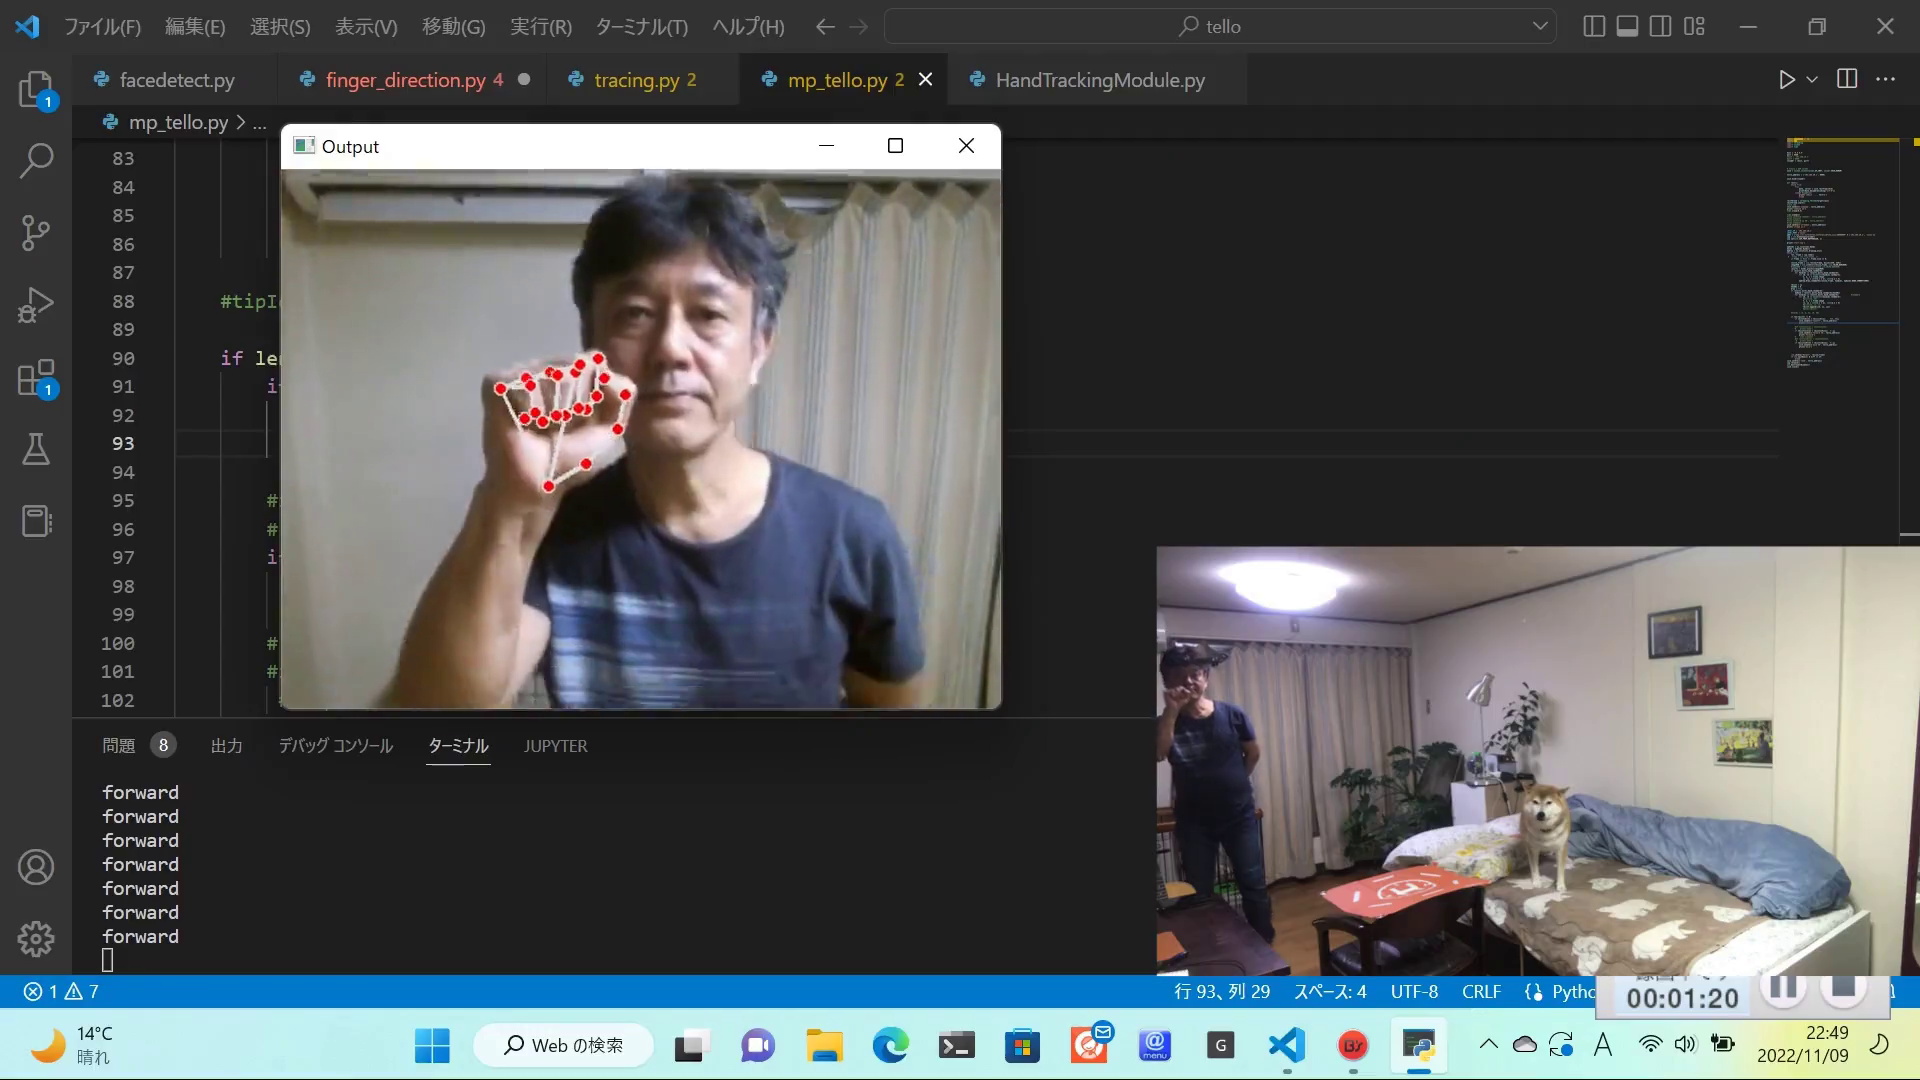Select the ターミナル panel tab

(x=458, y=746)
